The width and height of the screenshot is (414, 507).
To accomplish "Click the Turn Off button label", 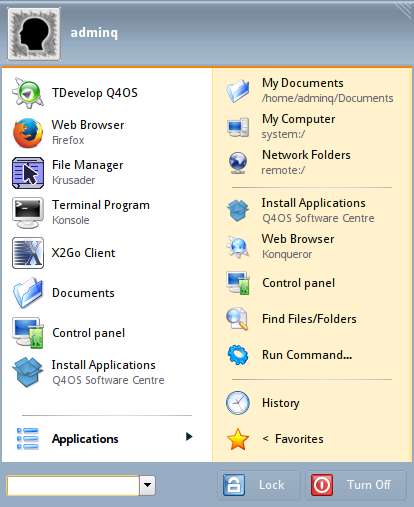I will 369,485.
